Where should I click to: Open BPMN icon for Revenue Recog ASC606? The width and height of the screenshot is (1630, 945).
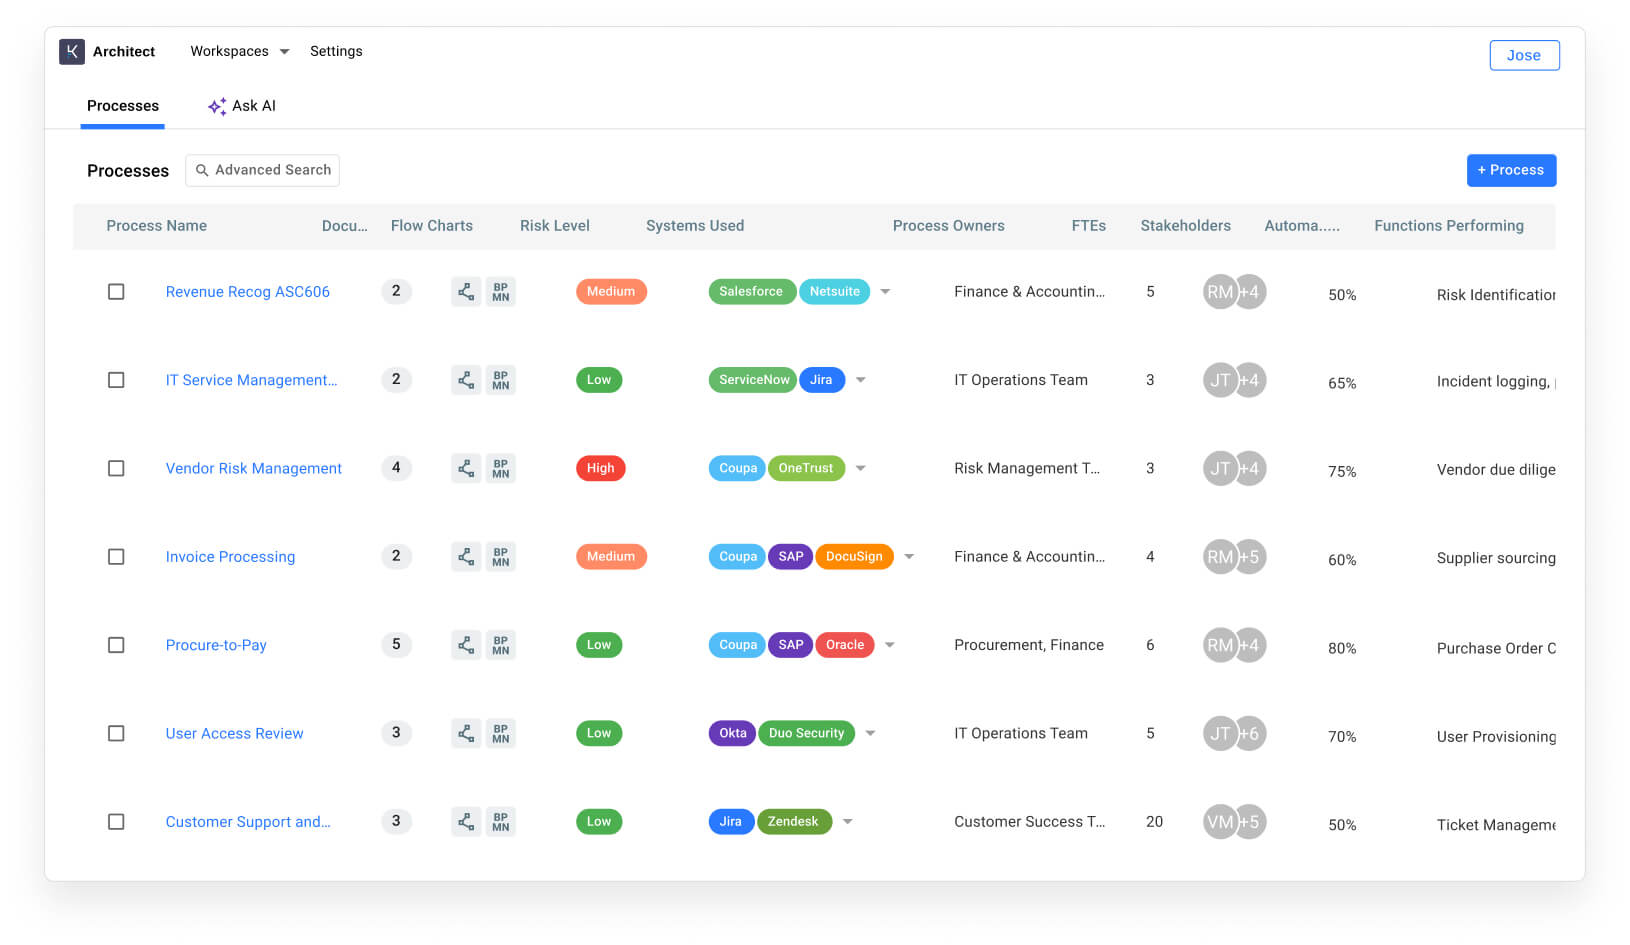click(501, 292)
